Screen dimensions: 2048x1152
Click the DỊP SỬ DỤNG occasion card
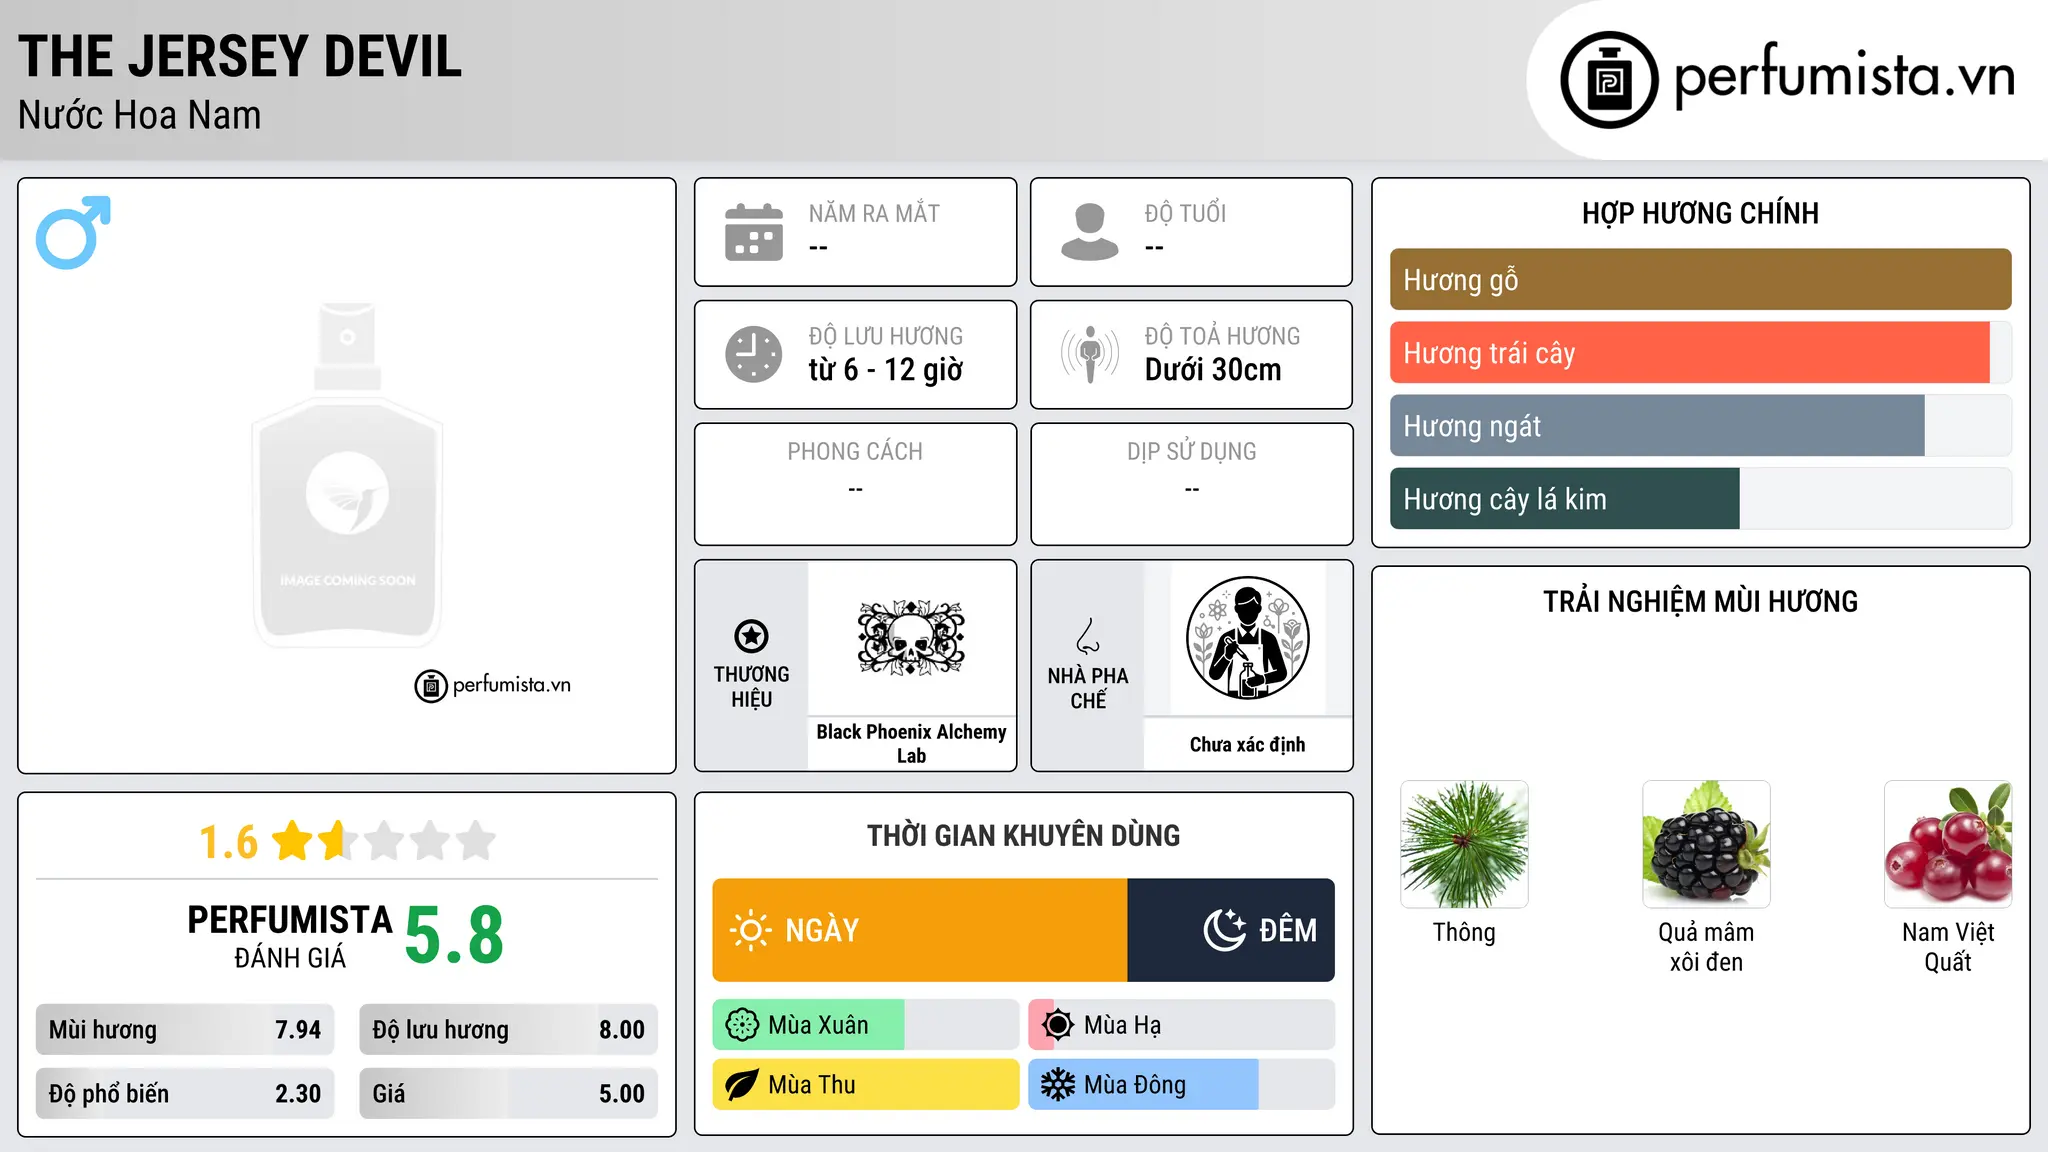1191,484
